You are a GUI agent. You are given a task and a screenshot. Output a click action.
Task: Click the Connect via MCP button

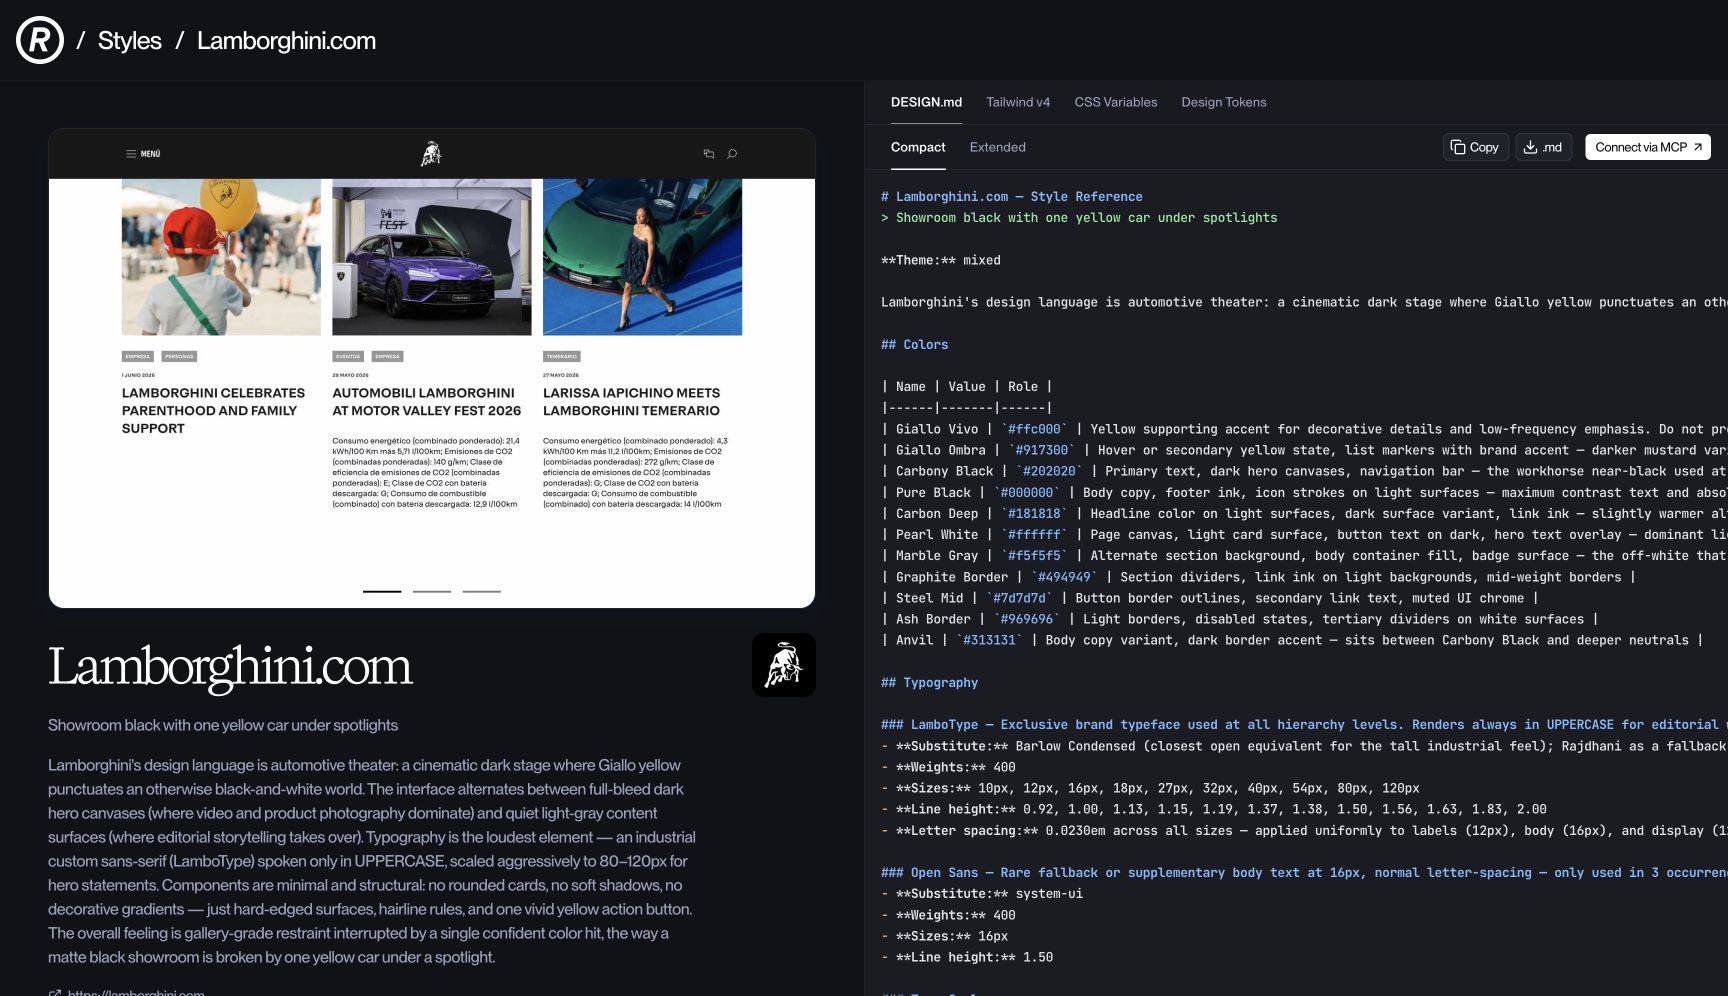(1648, 147)
